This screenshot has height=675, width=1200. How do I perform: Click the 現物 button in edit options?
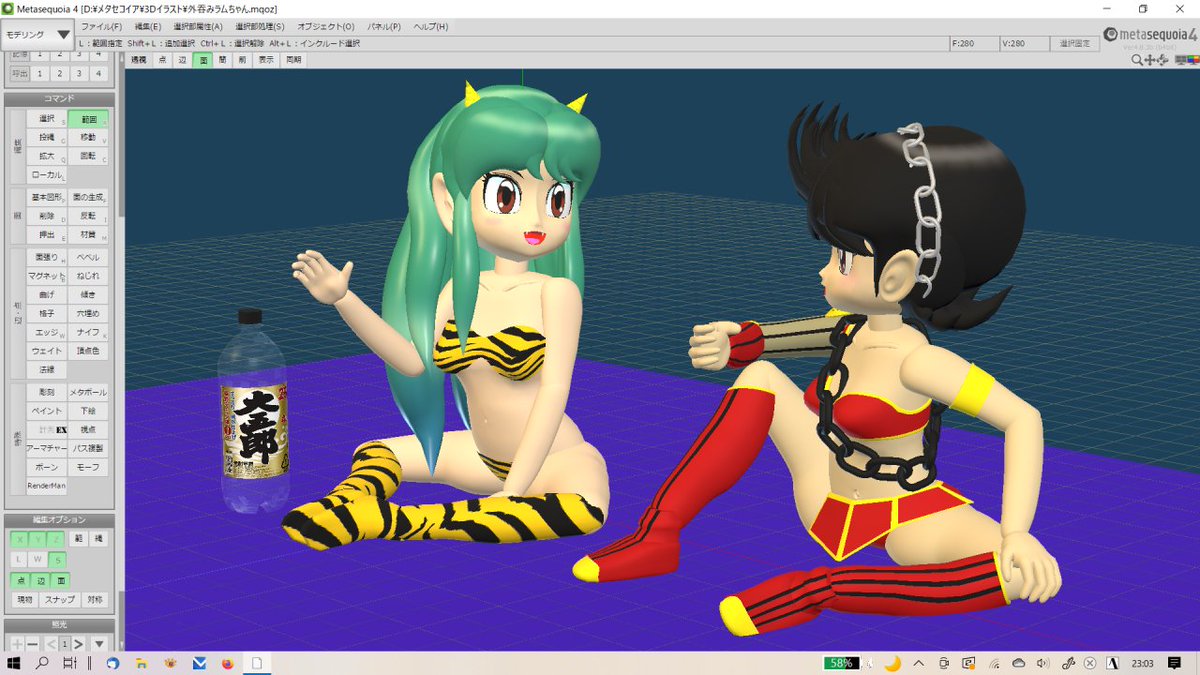(x=24, y=599)
